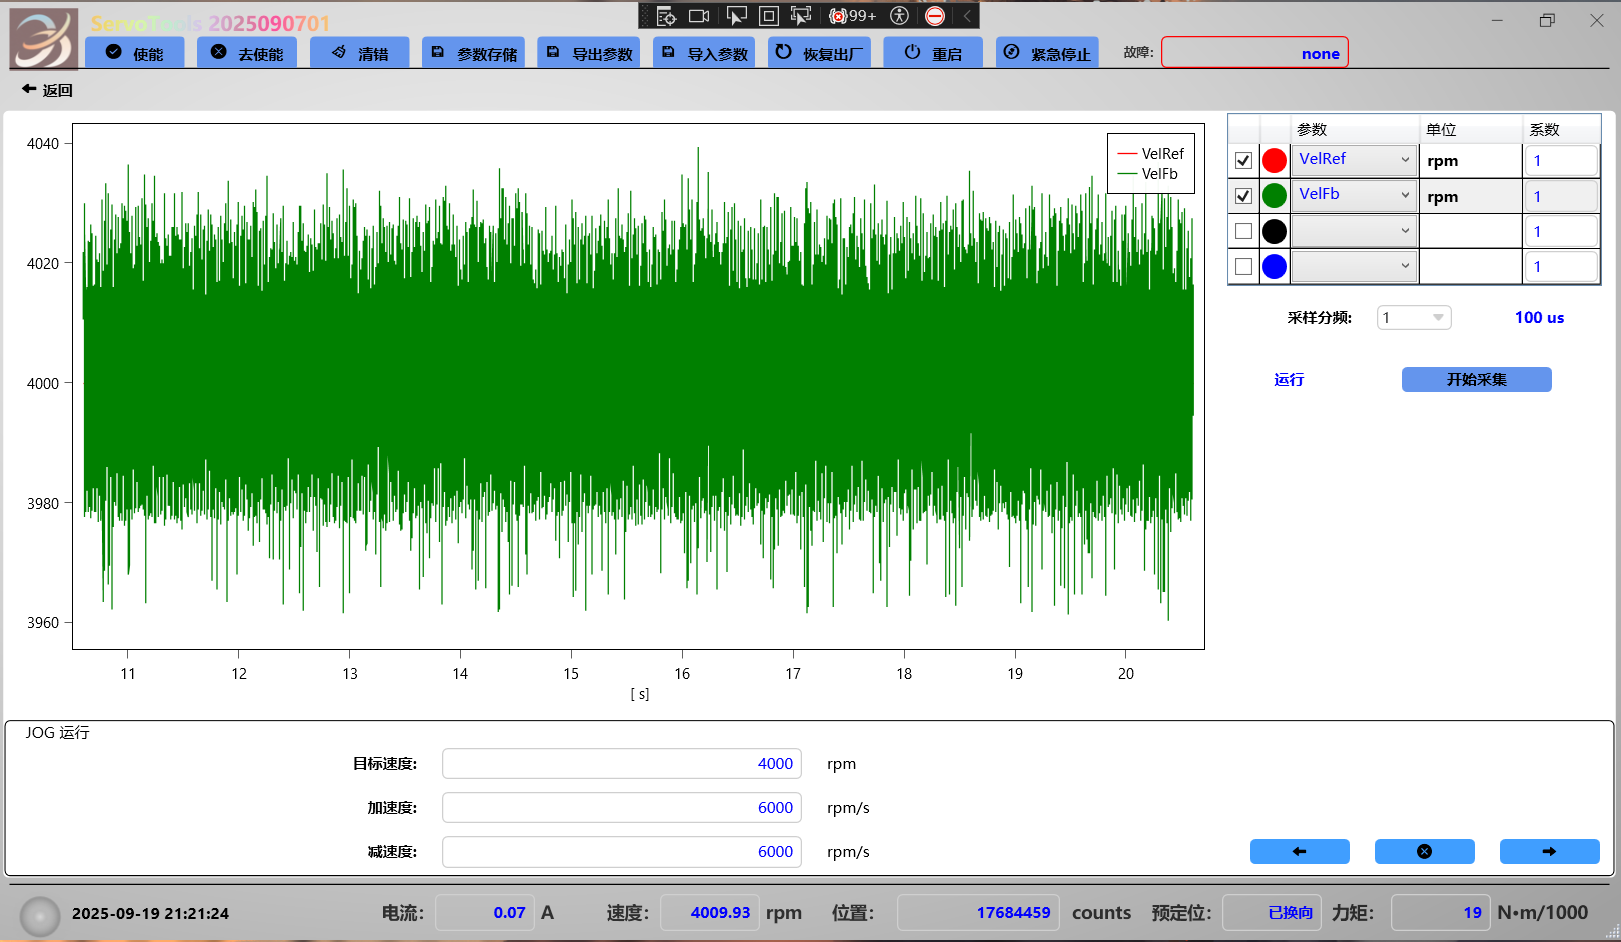This screenshot has height=942, width=1621.
Task: Enable the blue channel checkbox
Action: click(x=1243, y=266)
